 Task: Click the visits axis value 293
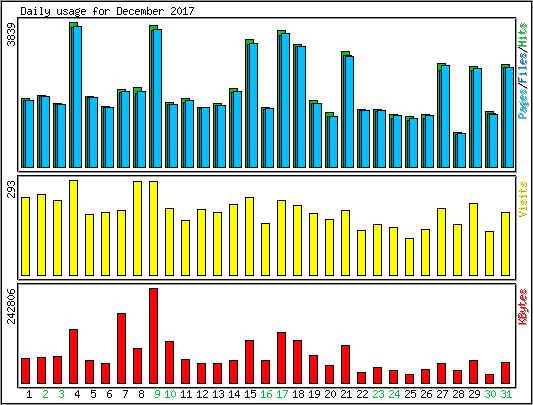pyautogui.click(x=12, y=189)
